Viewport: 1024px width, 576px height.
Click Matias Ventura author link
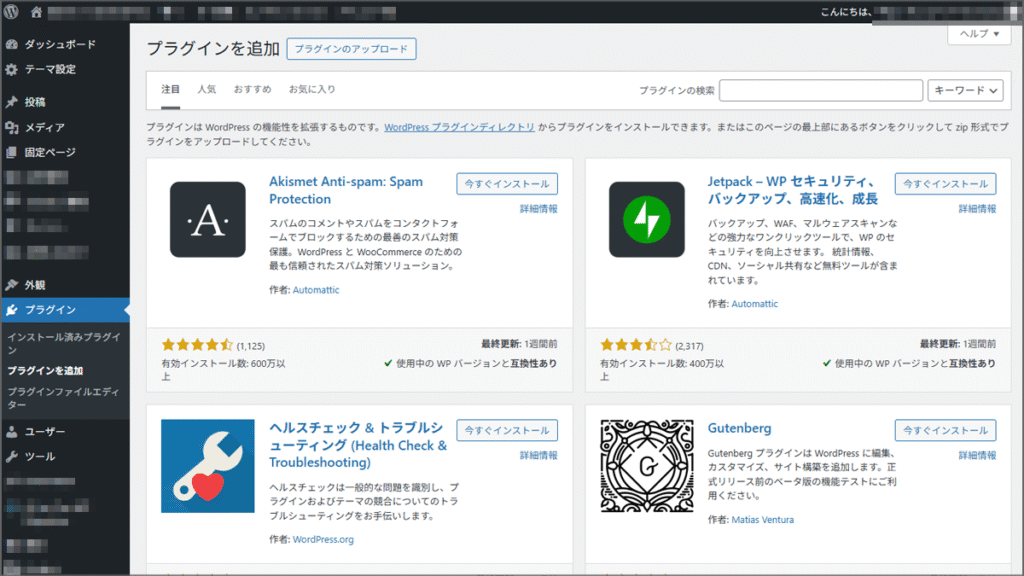pos(763,520)
